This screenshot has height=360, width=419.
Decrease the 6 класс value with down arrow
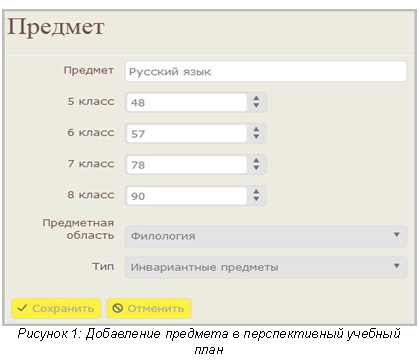click(x=256, y=137)
